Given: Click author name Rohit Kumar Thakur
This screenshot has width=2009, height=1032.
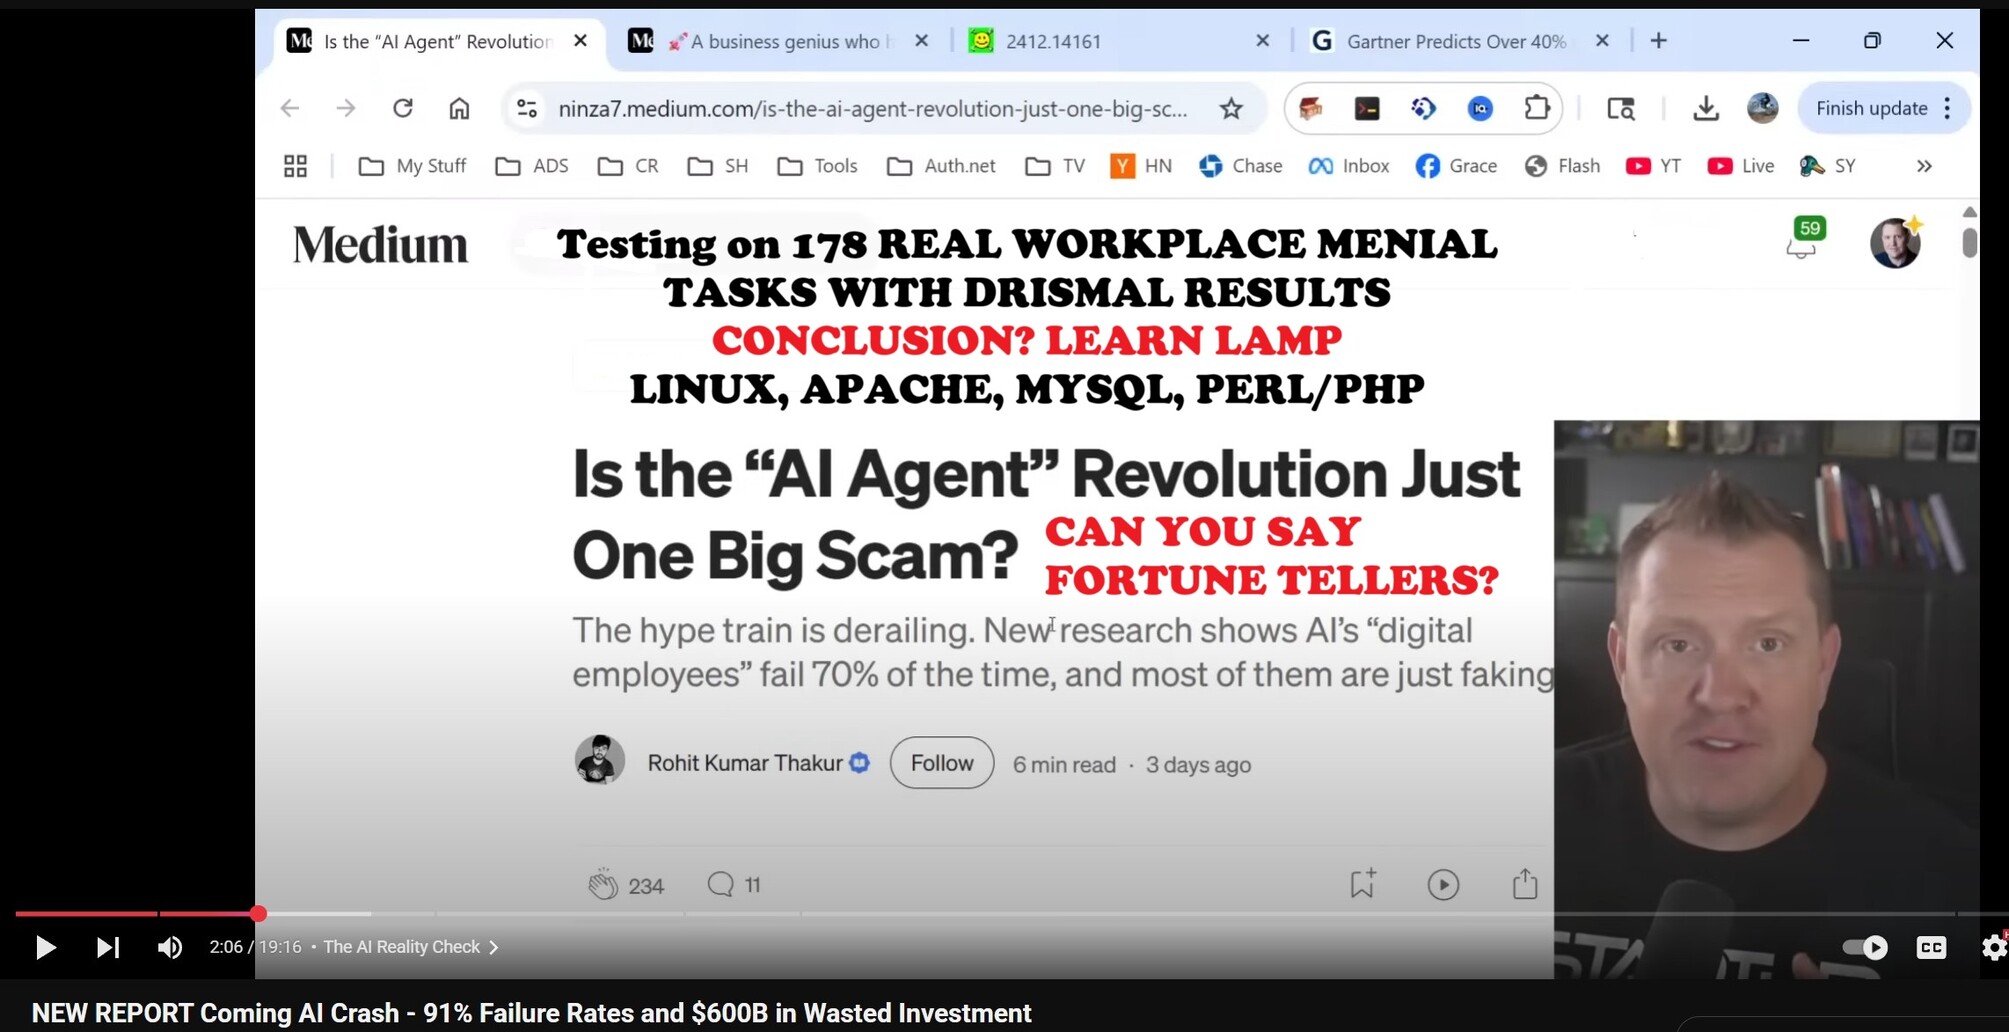Looking at the screenshot, I should click(745, 763).
